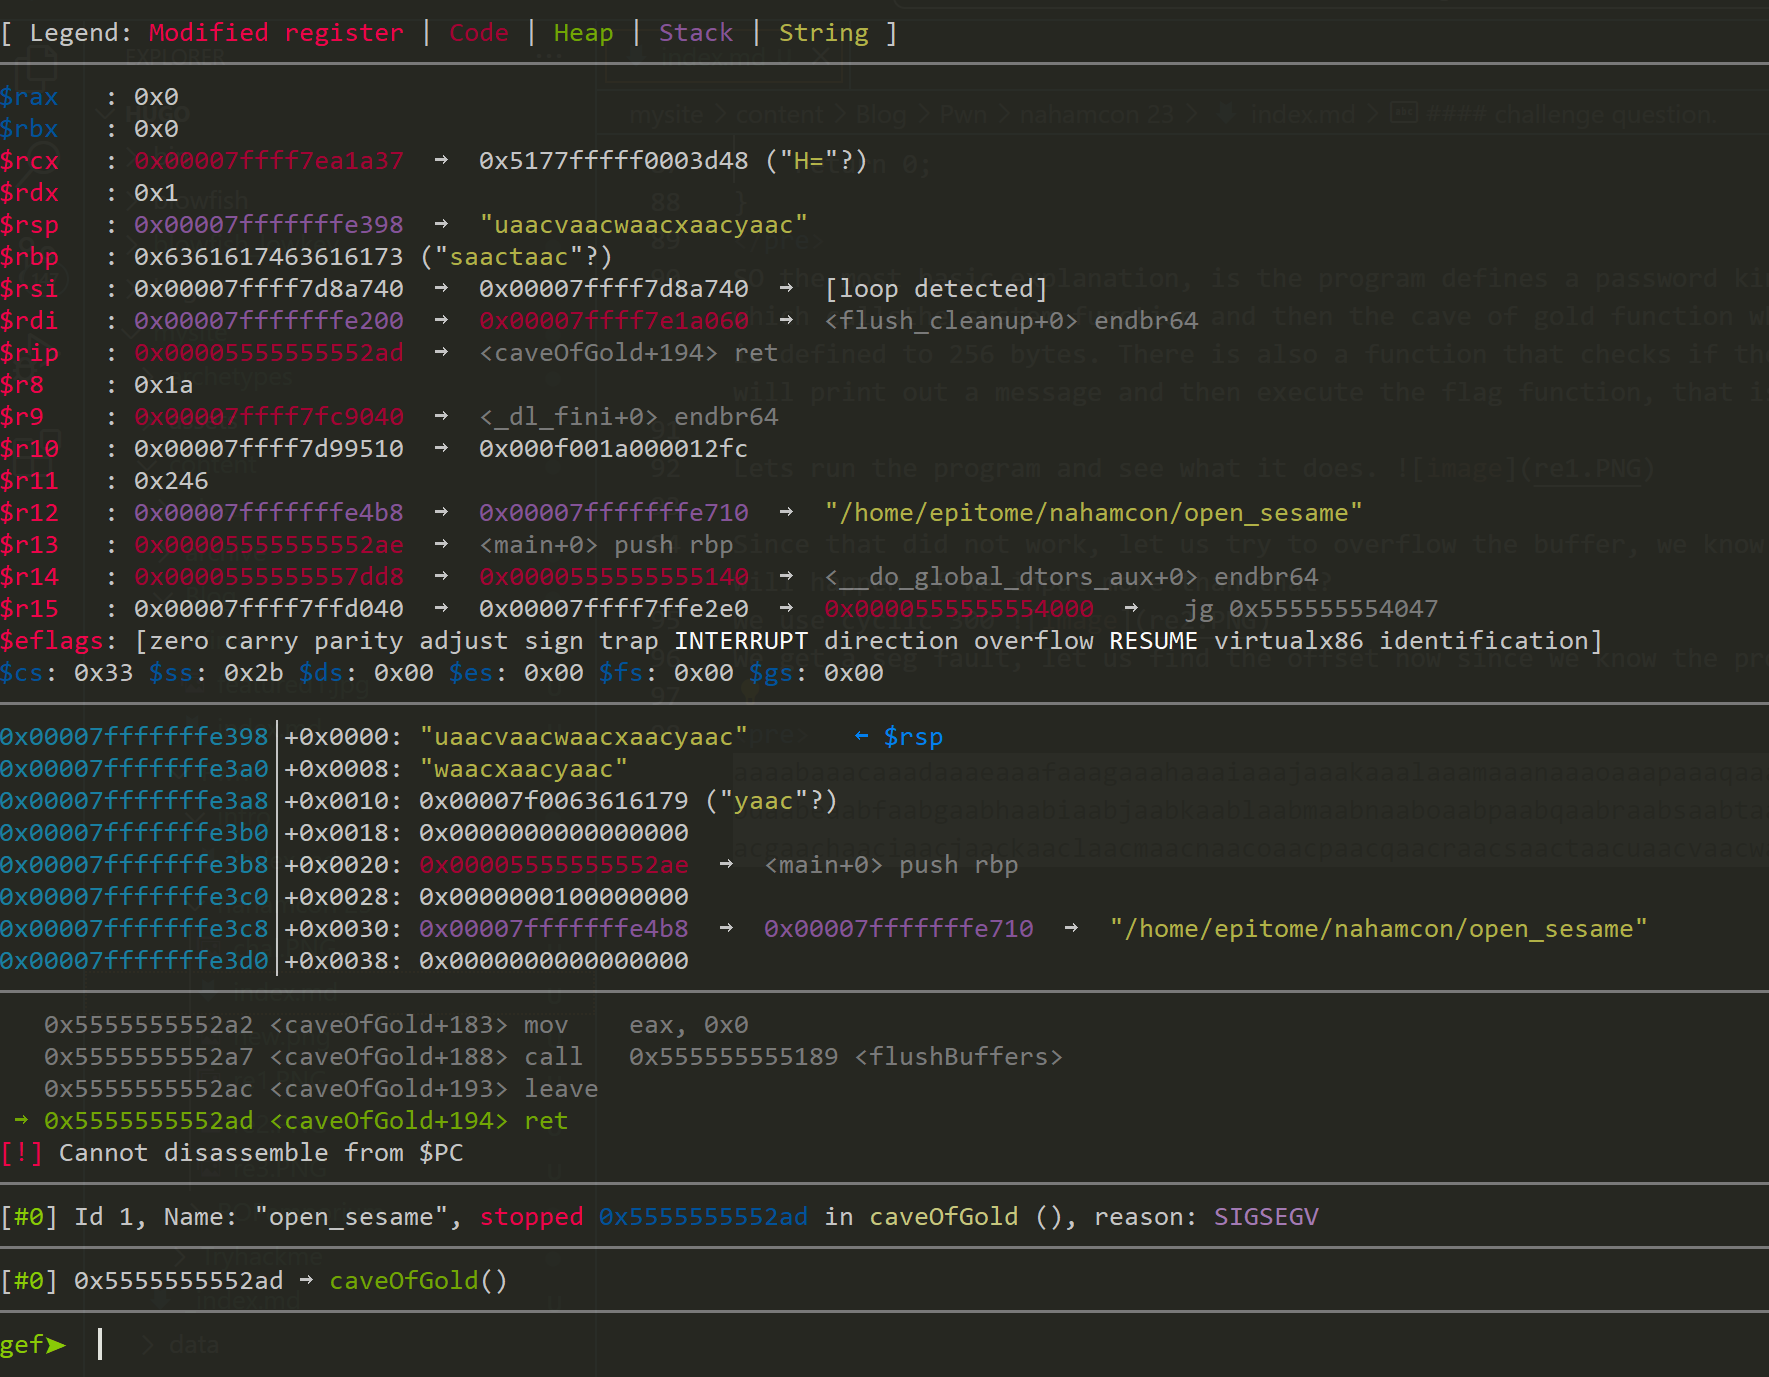Click the ← $rsp stack pointer marker
The image size is (1769, 1377).
[898, 737]
